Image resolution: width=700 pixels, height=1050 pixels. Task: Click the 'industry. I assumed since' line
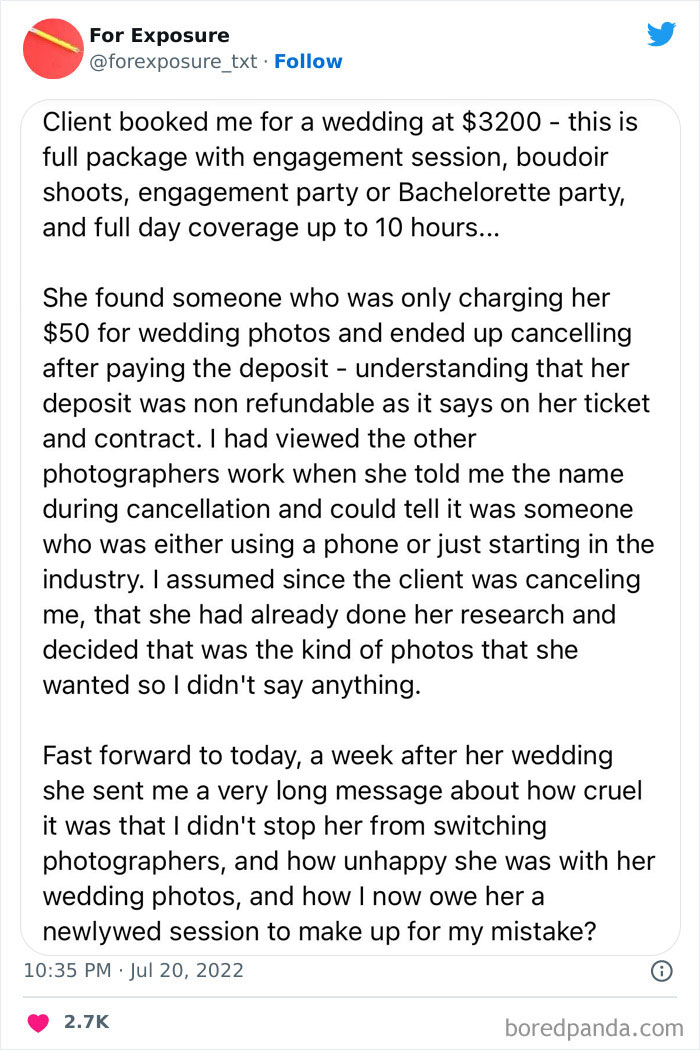click(342, 579)
